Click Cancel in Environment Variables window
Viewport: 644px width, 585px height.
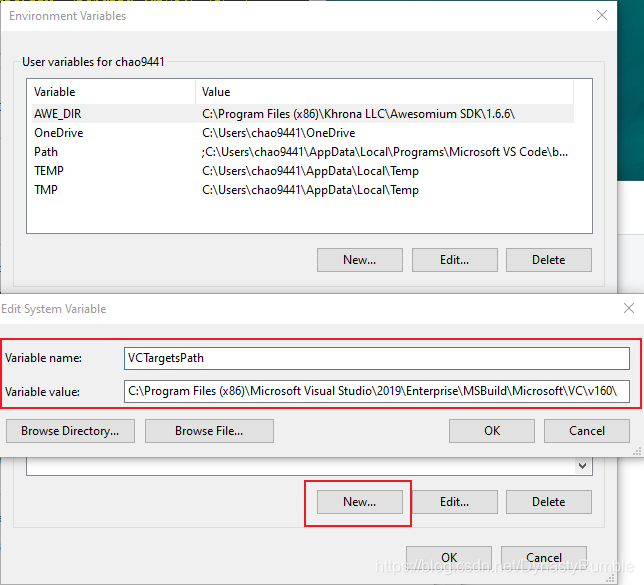pyautogui.click(x=544, y=557)
